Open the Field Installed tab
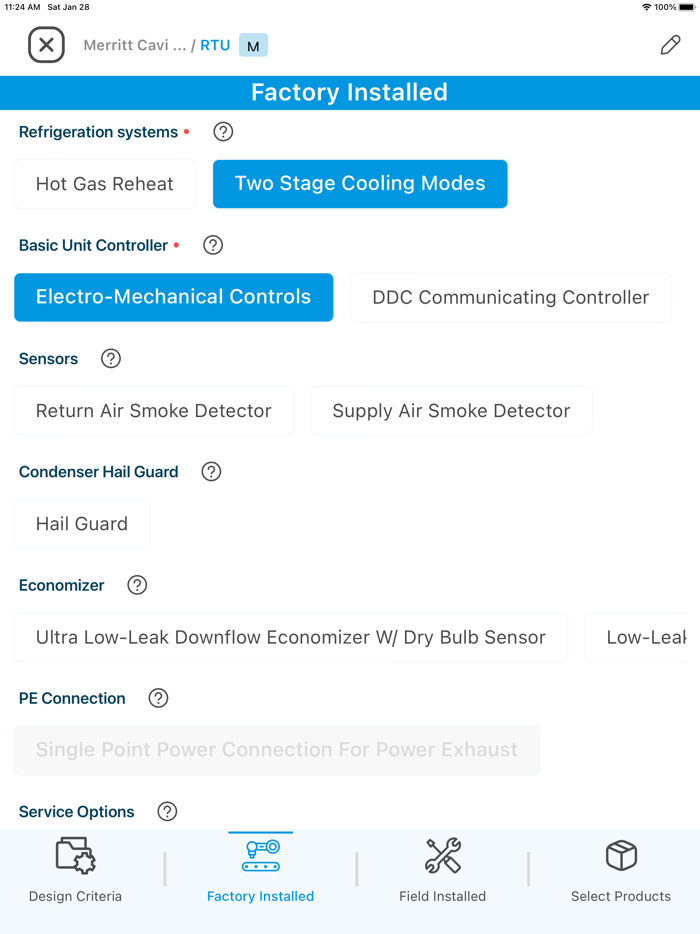 [x=443, y=870]
